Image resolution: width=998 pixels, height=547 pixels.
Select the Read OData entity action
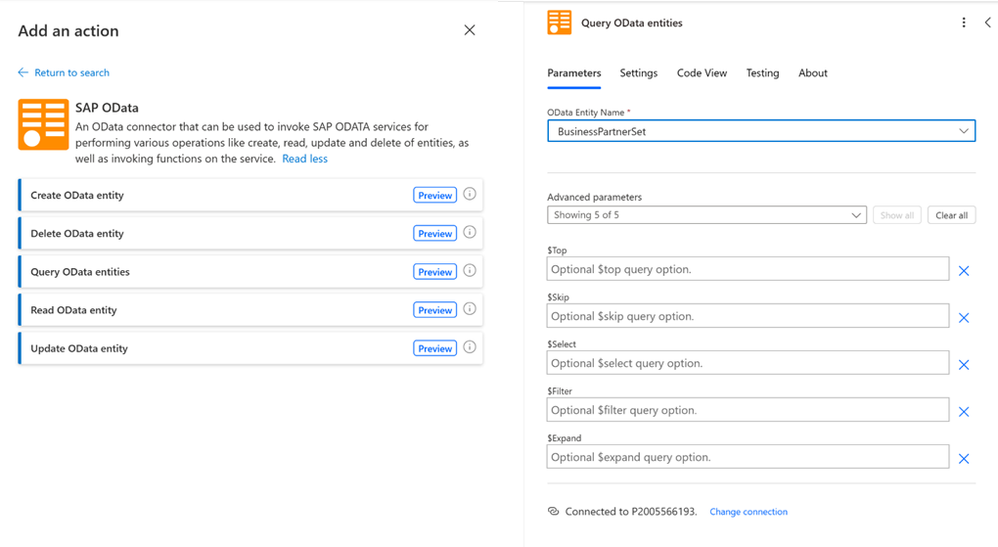tap(74, 310)
